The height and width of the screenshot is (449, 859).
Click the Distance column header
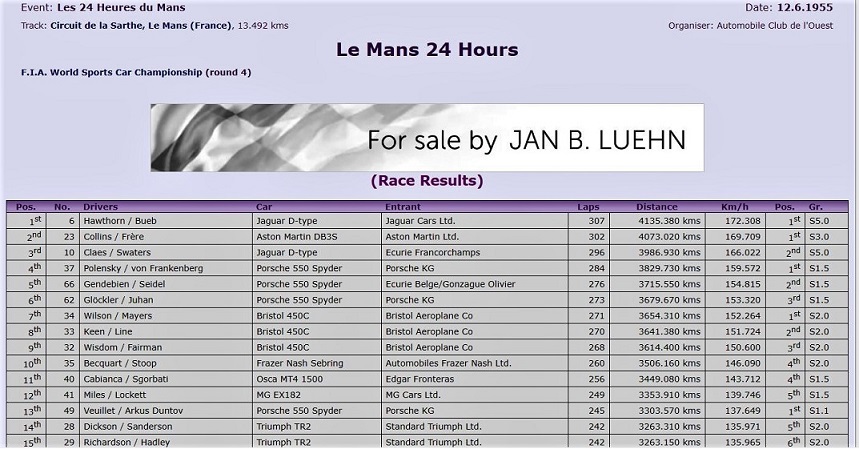tap(656, 207)
